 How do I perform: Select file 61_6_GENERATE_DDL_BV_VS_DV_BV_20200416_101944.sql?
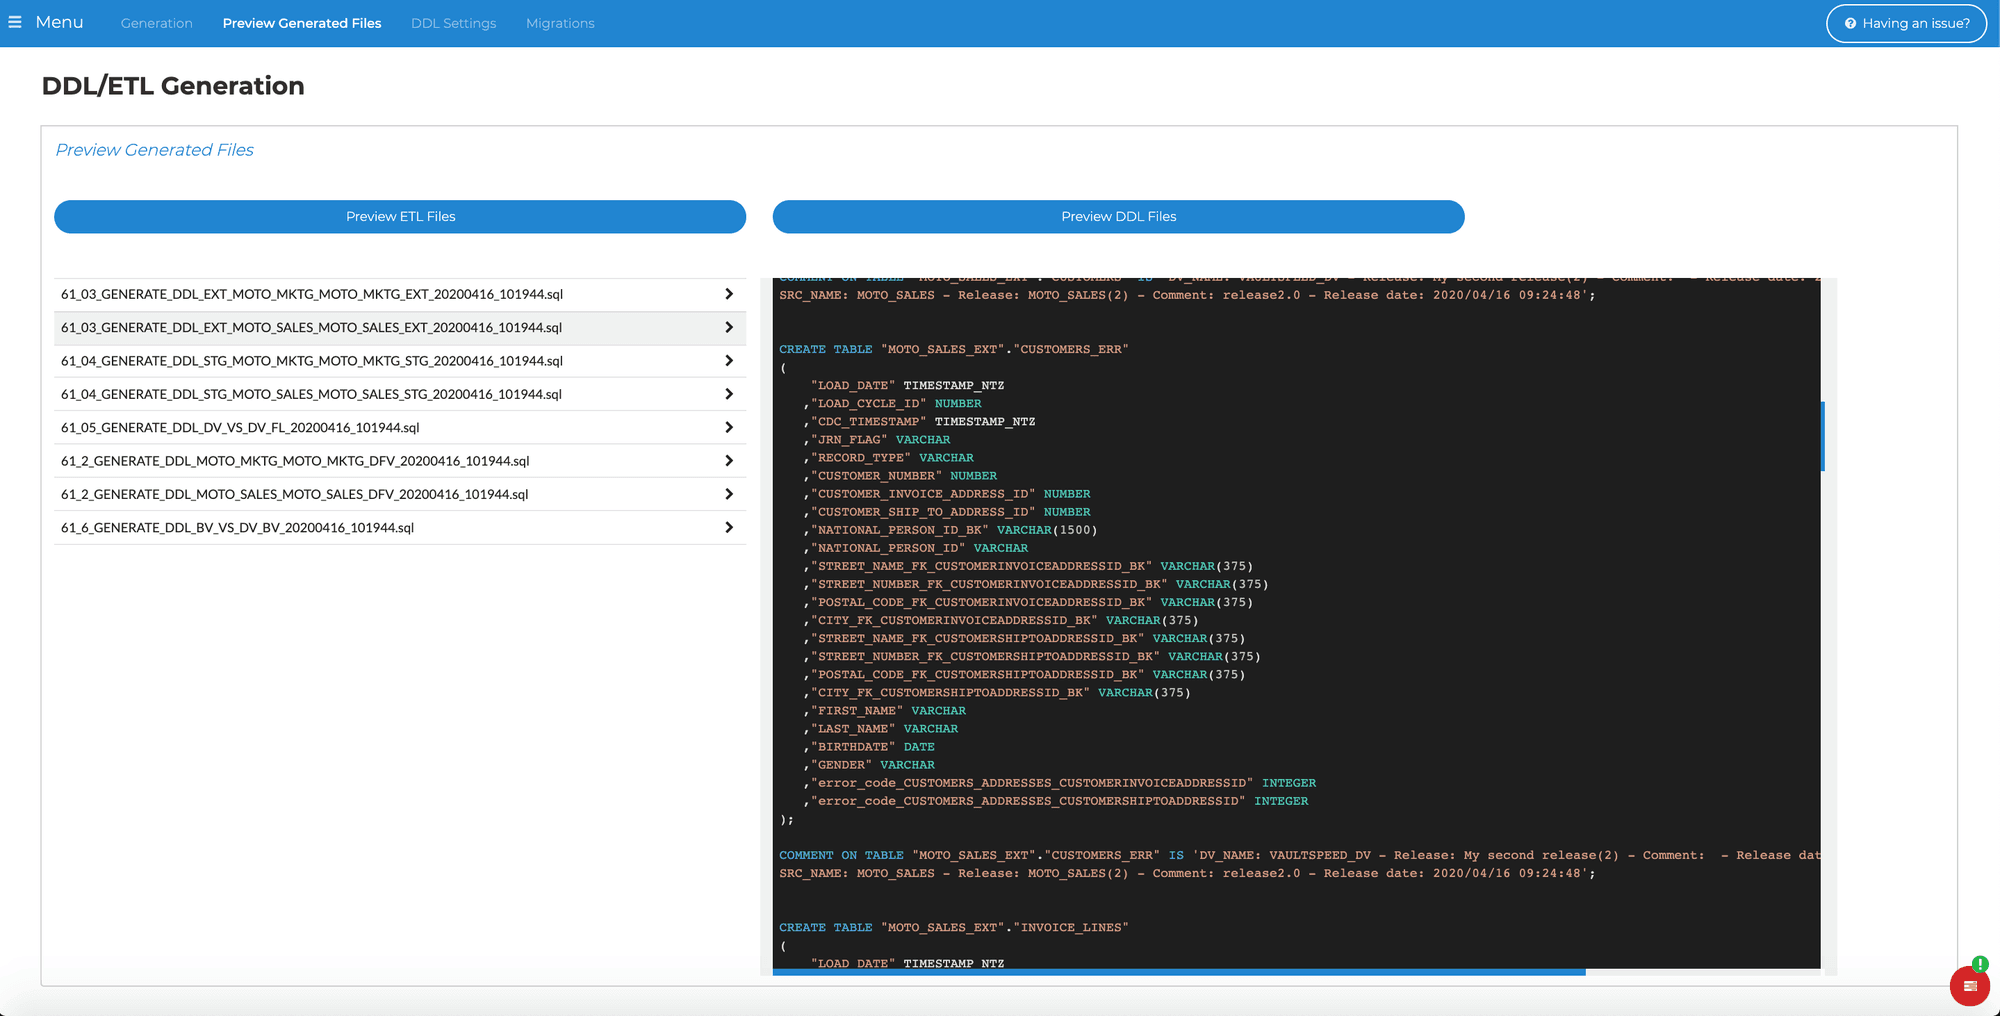(x=400, y=527)
